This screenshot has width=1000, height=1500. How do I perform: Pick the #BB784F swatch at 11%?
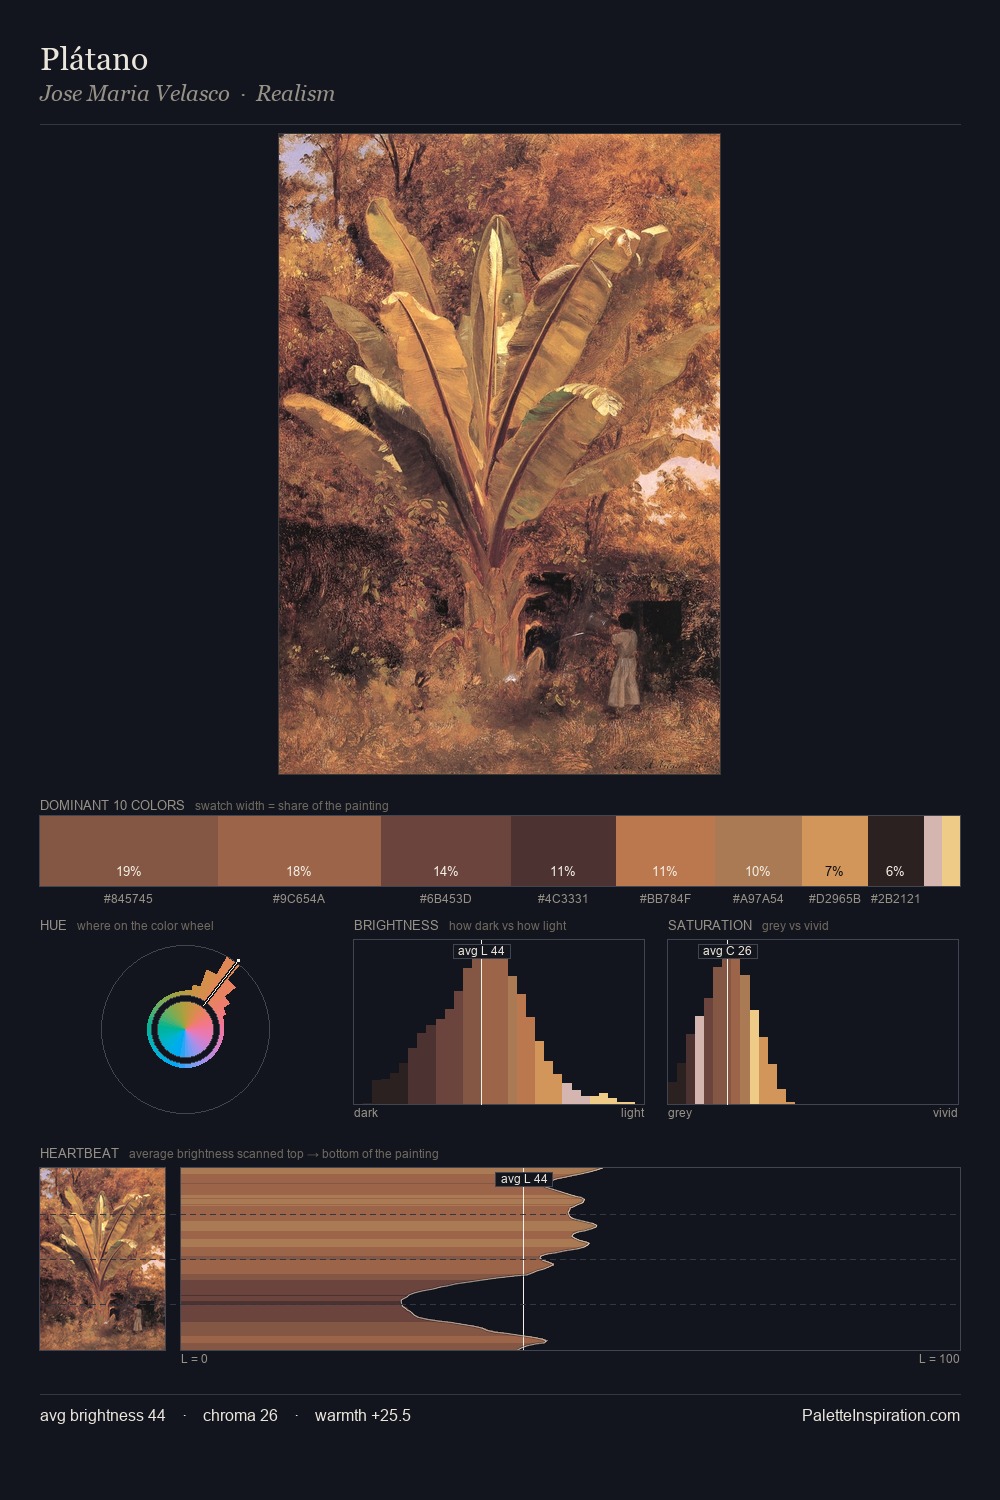pos(665,851)
